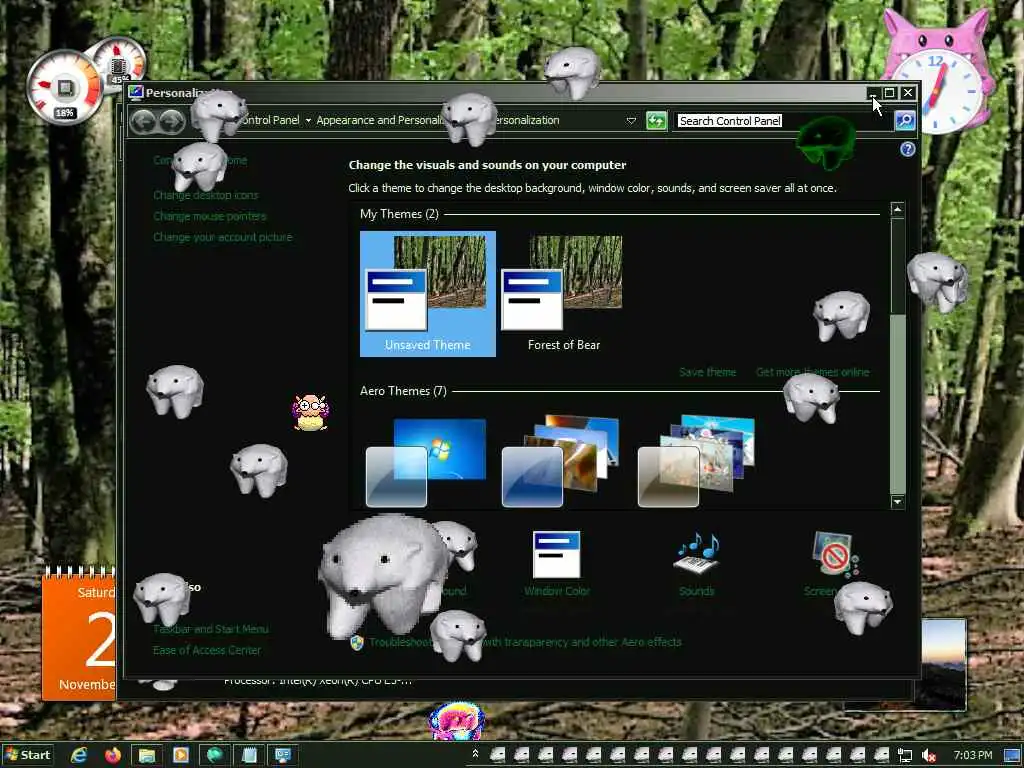Open Change your account picture link
The image size is (1024, 768).
(x=223, y=237)
